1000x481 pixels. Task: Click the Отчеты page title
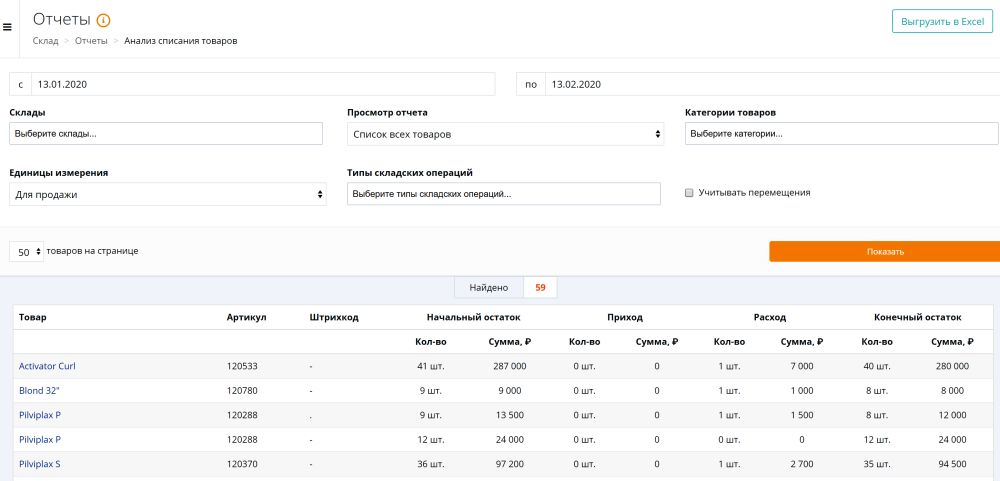pyautogui.click(x=61, y=20)
